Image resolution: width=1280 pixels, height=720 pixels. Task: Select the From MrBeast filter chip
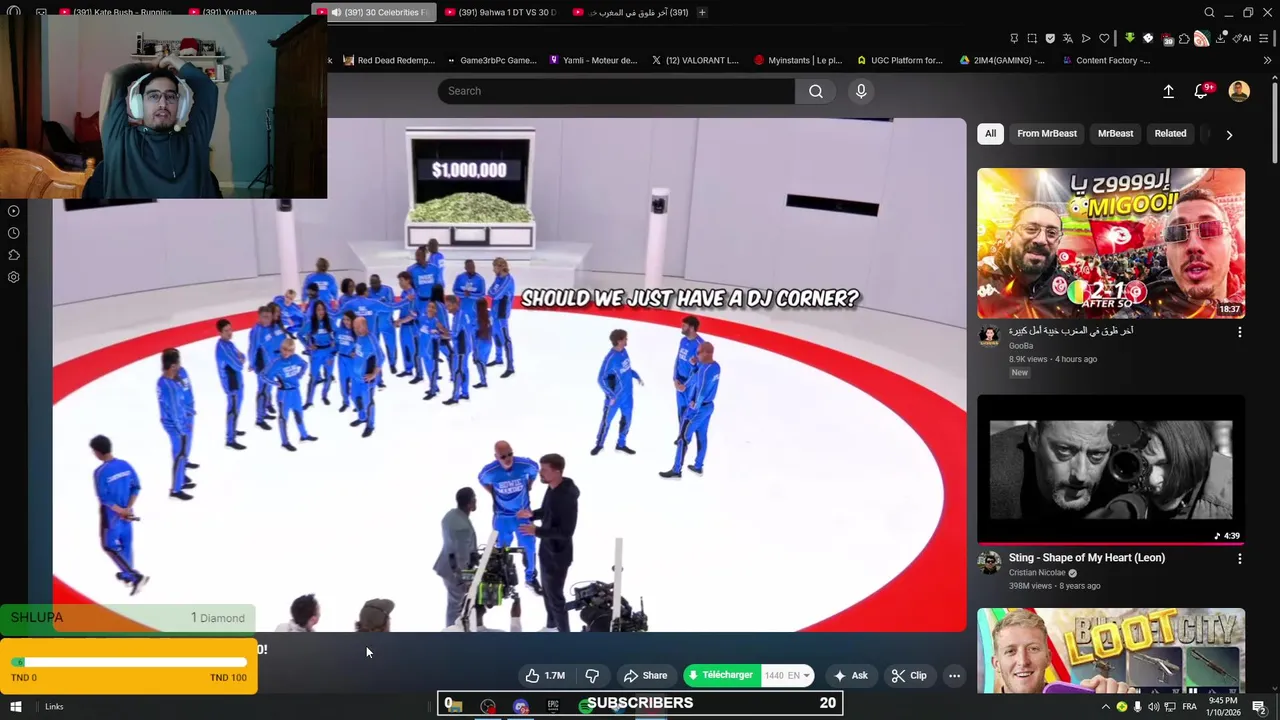point(1047,133)
